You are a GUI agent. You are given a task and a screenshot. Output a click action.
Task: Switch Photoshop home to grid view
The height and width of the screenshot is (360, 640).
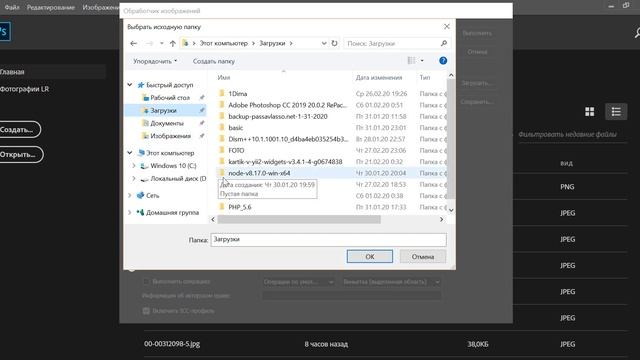589,112
